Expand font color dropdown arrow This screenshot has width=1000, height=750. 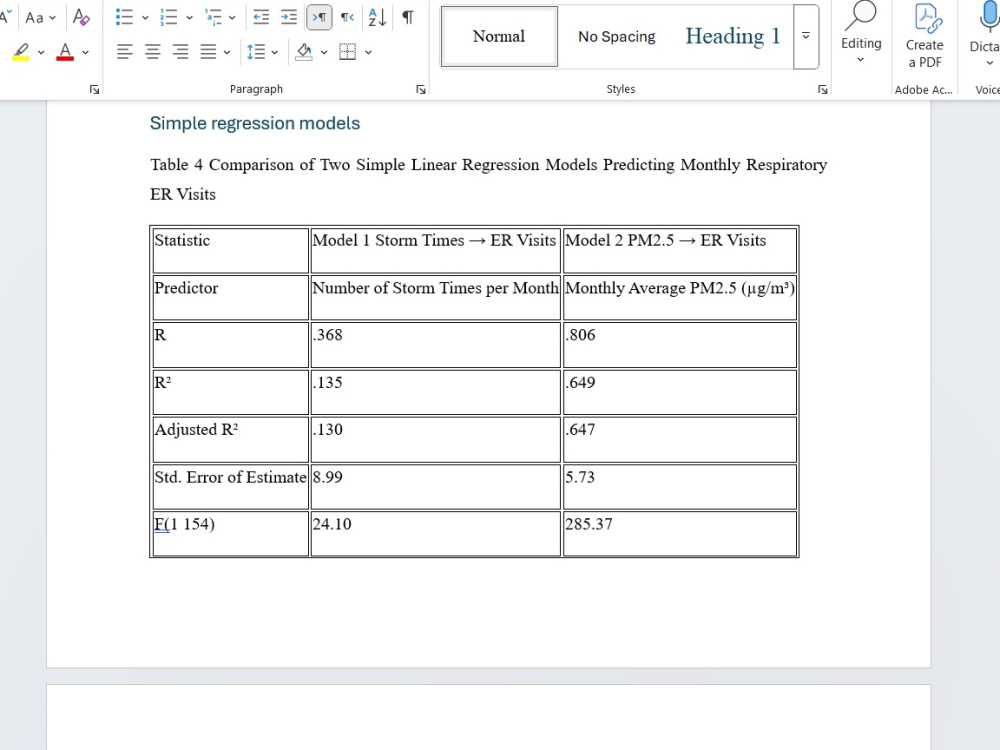(x=85, y=52)
